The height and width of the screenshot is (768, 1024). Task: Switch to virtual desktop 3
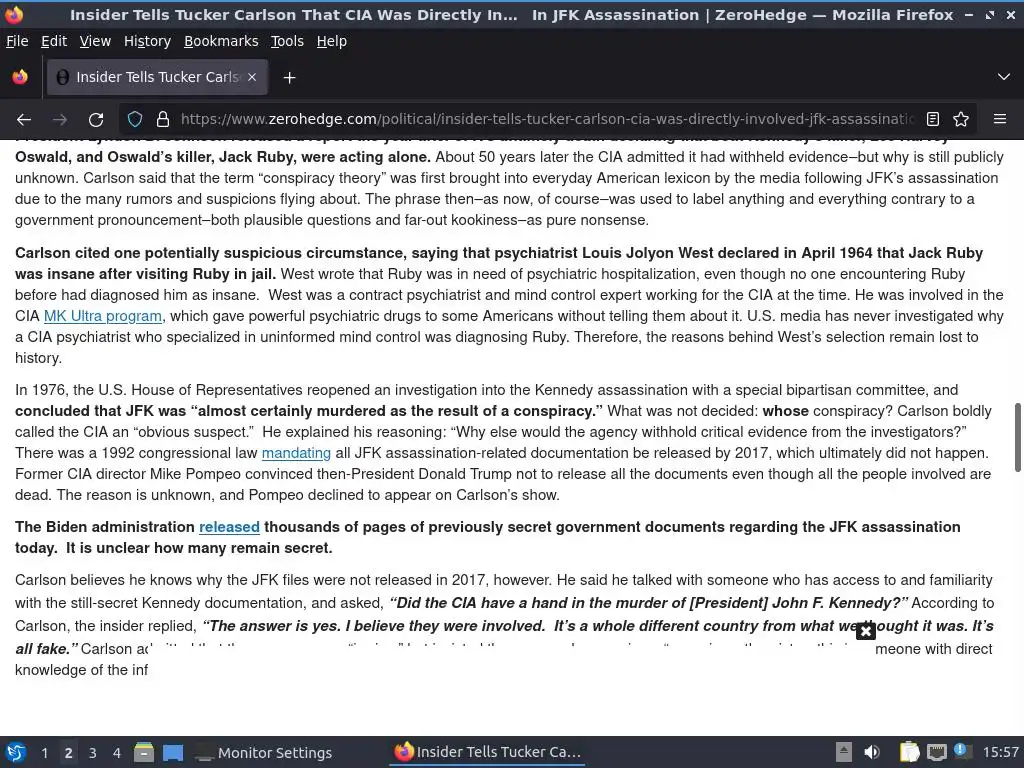pos(92,753)
